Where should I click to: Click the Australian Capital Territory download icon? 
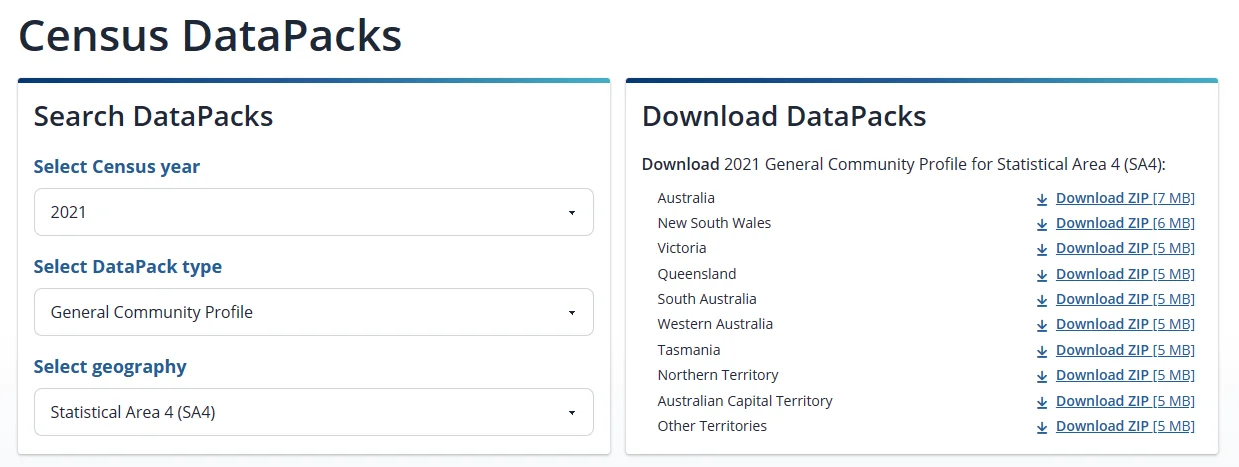coord(1042,402)
